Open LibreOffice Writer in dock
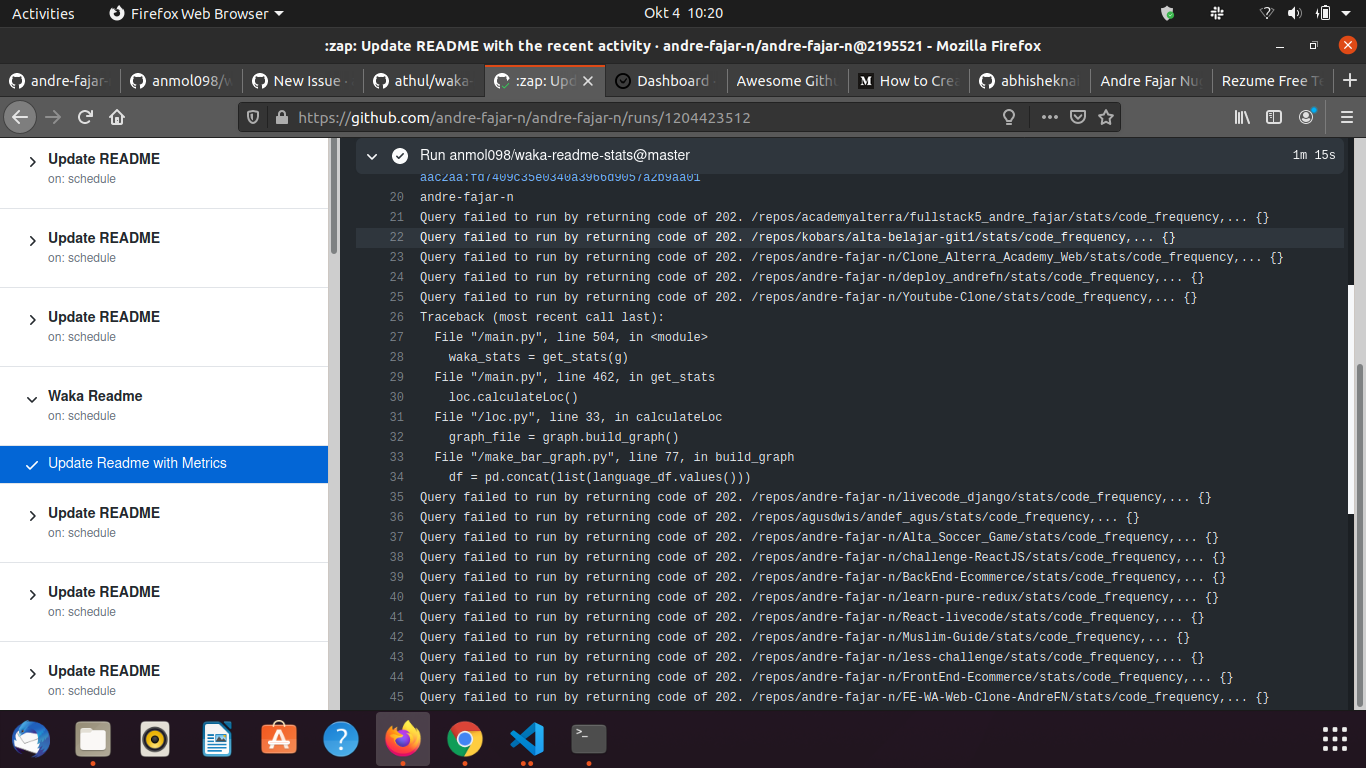The image size is (1366, 768). click(x=217, y=739)
